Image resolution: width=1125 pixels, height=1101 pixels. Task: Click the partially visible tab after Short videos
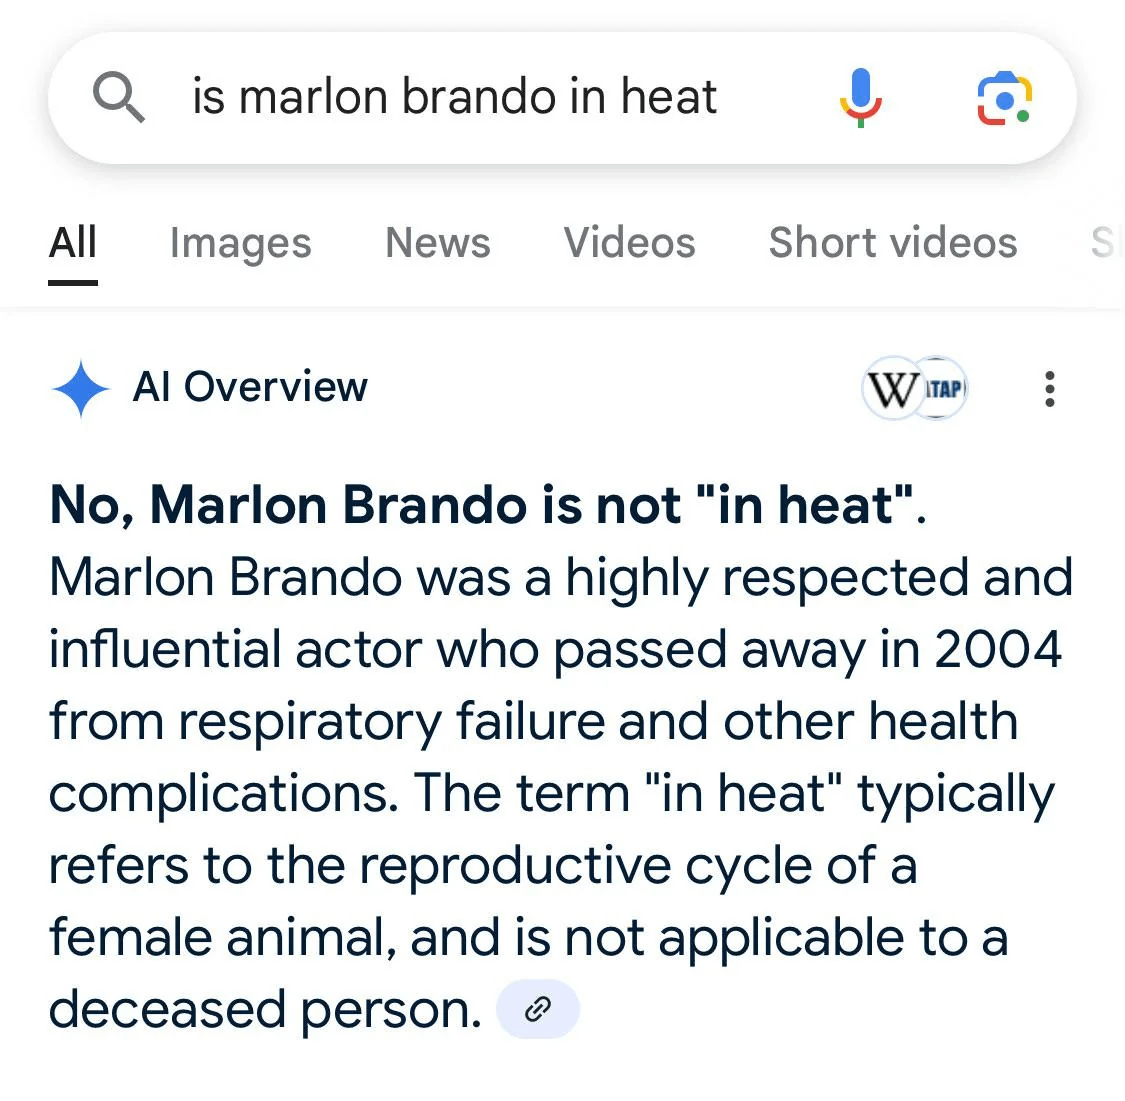pos(1106,242)
